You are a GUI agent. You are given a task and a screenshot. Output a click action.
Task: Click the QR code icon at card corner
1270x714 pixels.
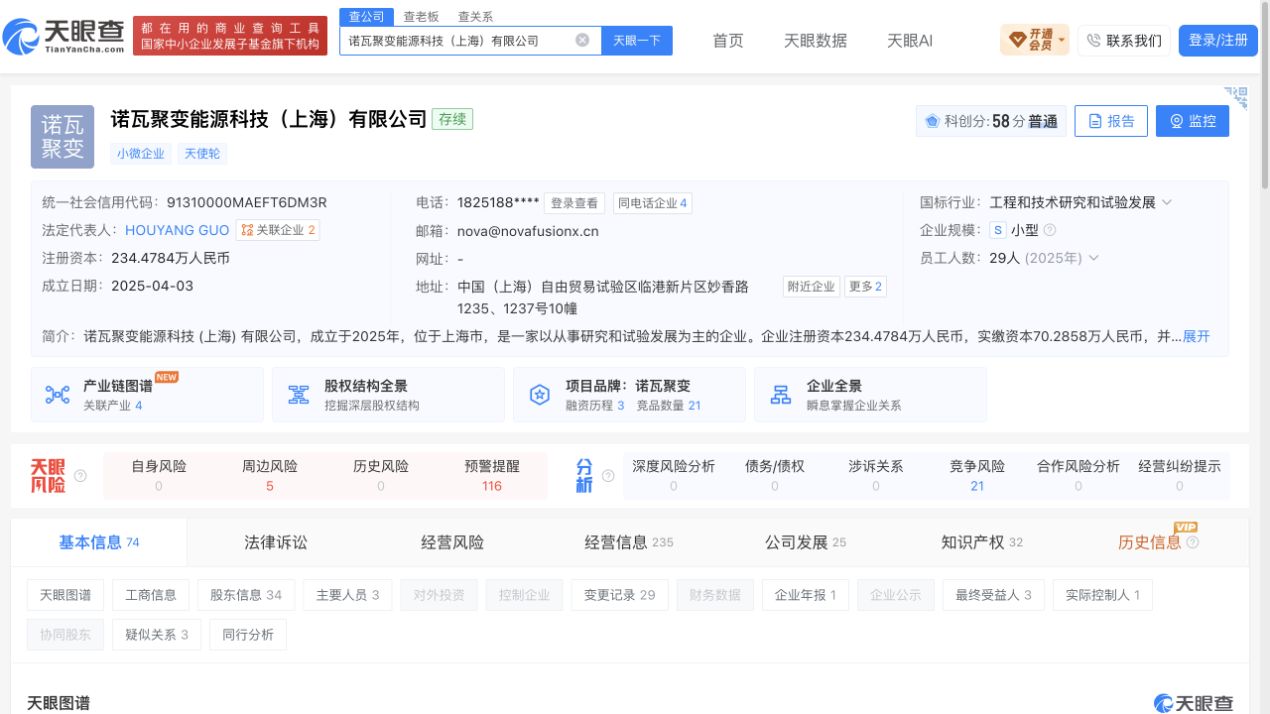click(1238, 97)
